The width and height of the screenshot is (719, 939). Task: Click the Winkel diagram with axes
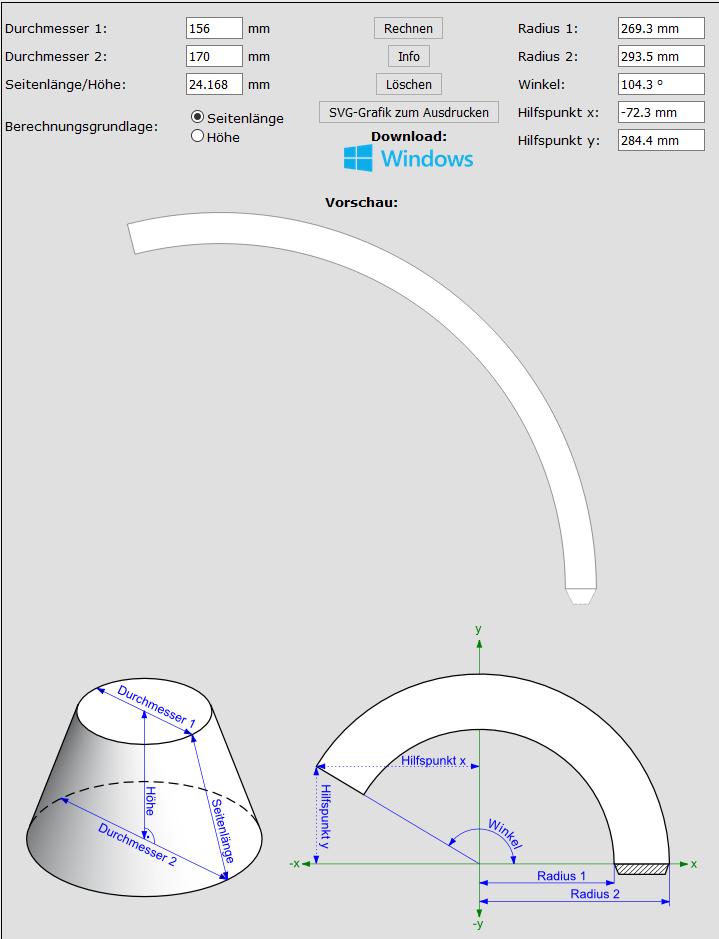pos(493,776)
